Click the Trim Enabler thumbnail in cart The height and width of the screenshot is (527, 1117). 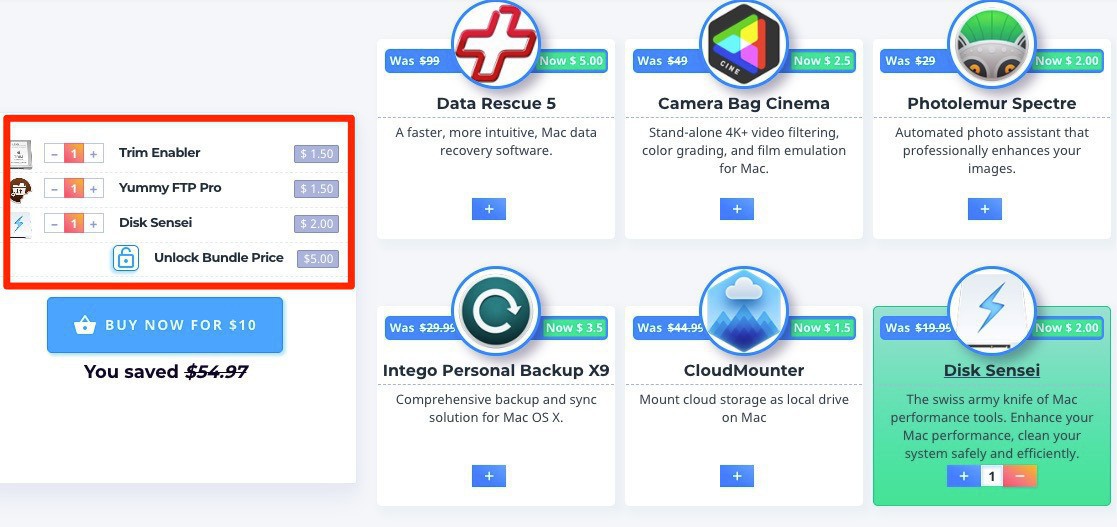point(21,153)
